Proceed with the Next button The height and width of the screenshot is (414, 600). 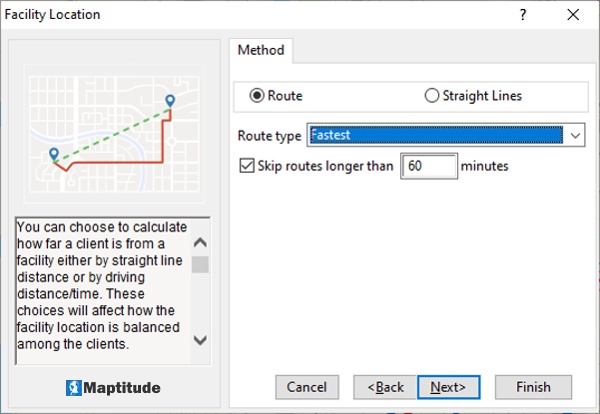click(448, 387)
